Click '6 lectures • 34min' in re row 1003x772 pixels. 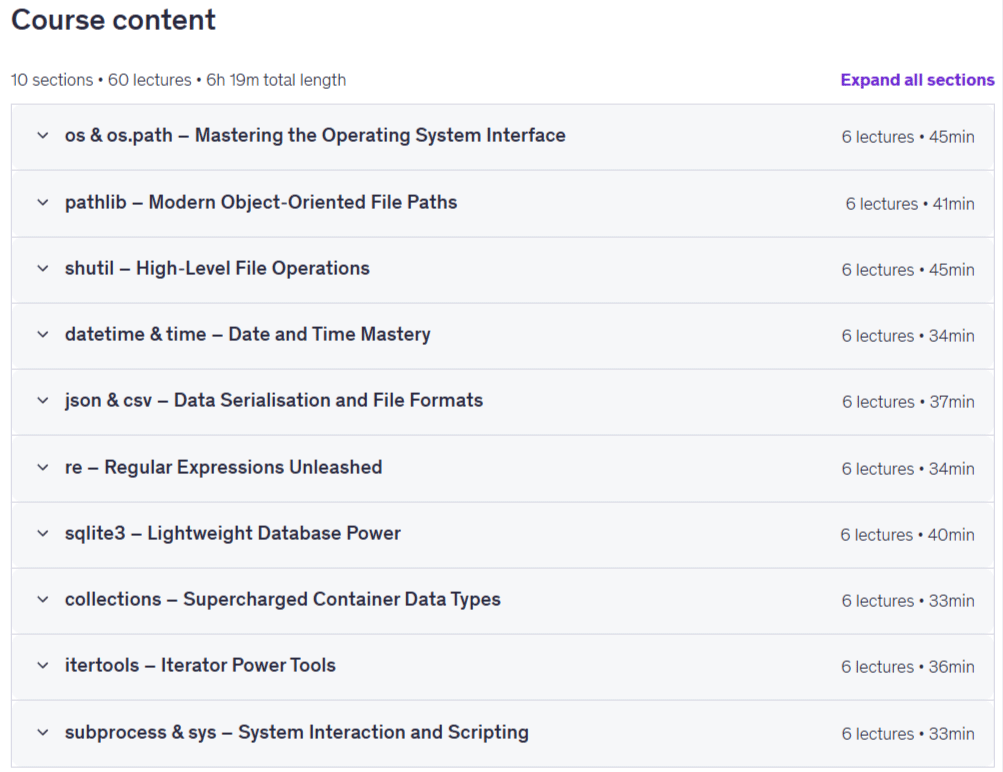(x=908, y=469)
